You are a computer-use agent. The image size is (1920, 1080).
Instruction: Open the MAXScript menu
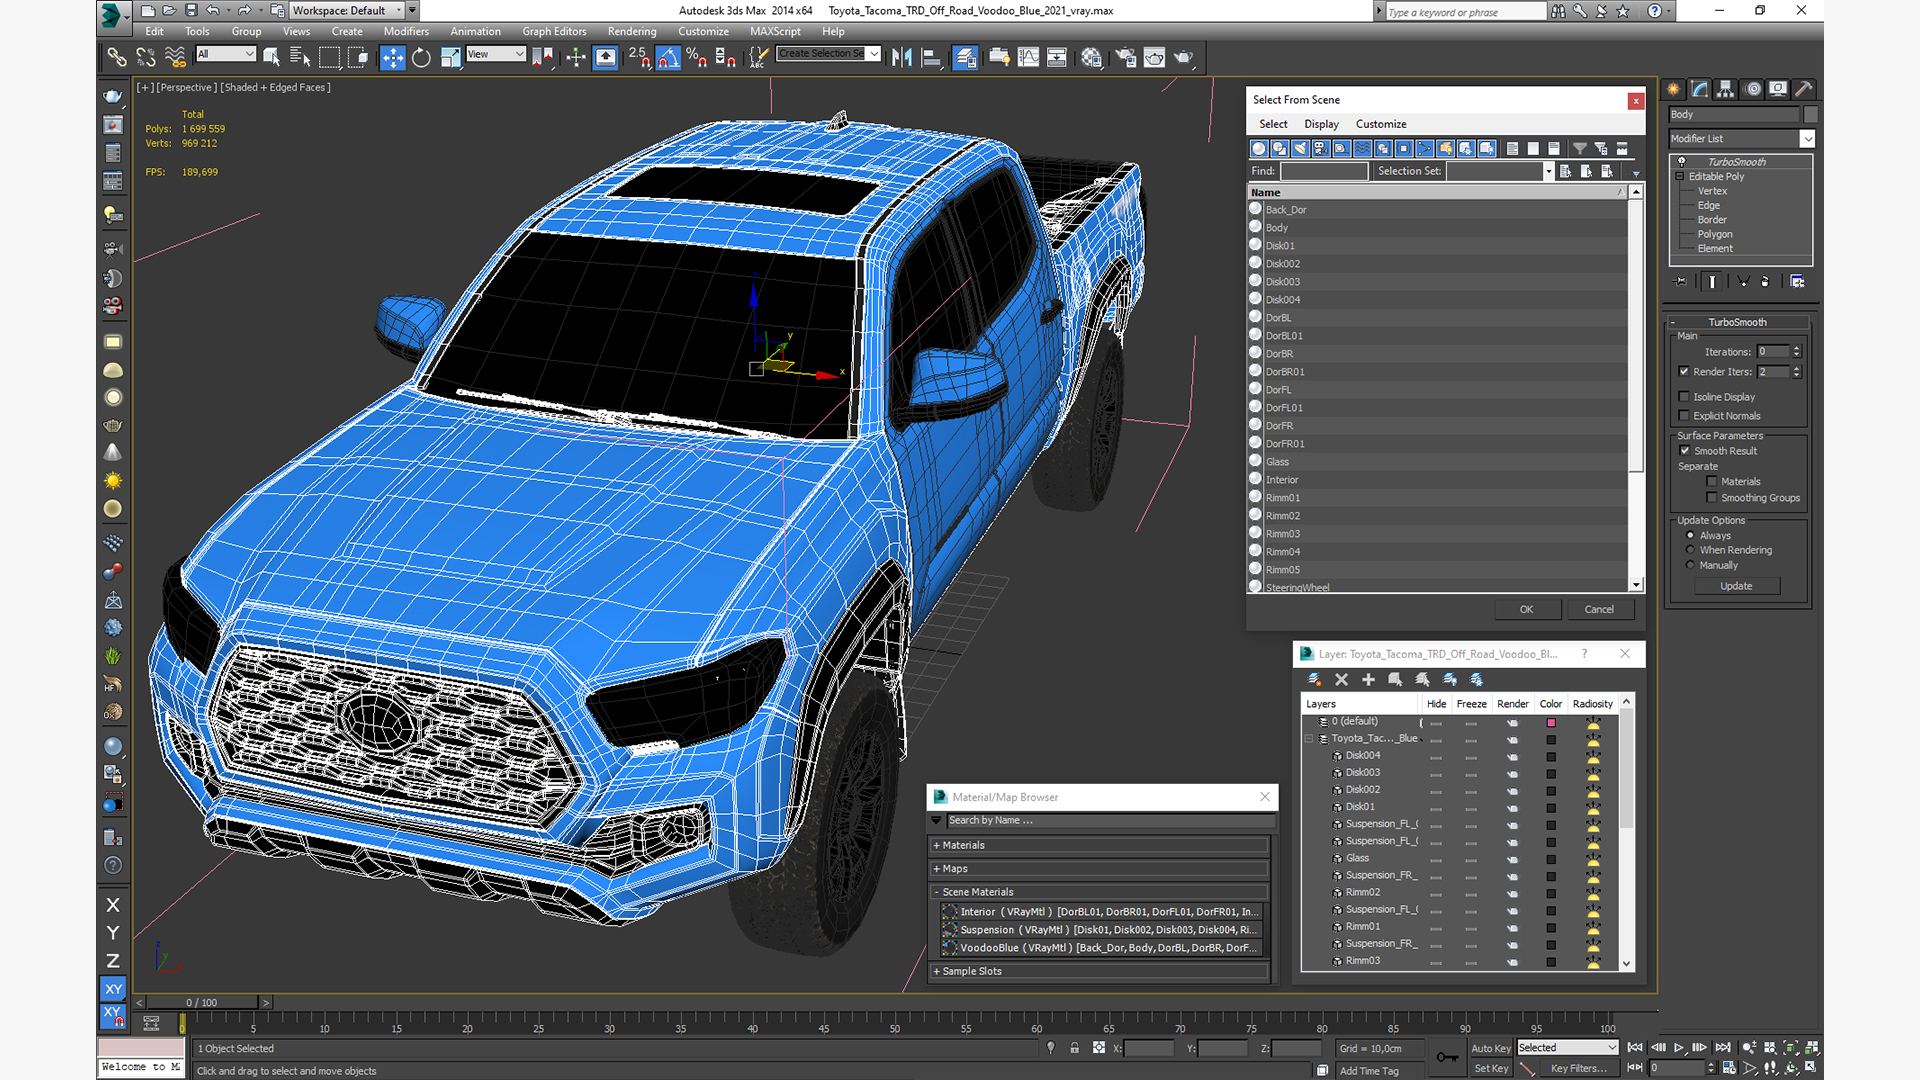[775, 32]
